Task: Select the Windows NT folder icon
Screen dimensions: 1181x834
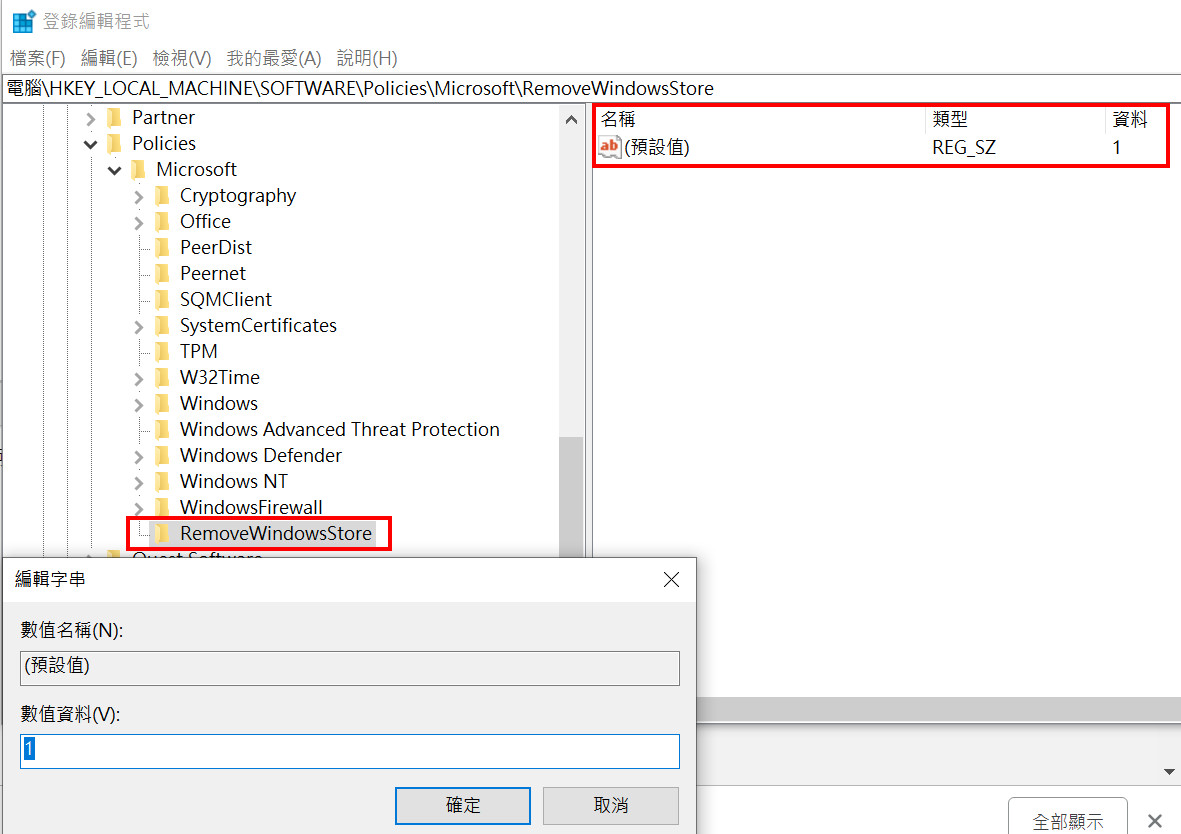Action: (x=163, y=481)
